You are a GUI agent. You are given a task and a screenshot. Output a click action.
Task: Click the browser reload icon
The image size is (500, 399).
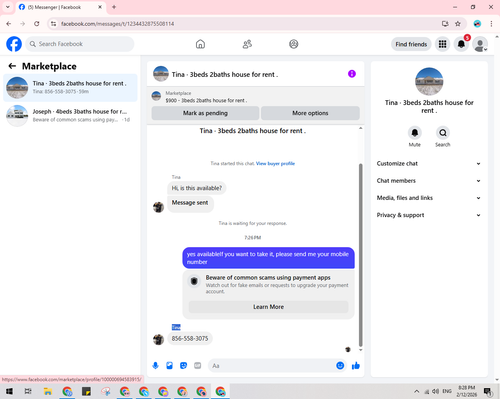[x=37, y=24]
